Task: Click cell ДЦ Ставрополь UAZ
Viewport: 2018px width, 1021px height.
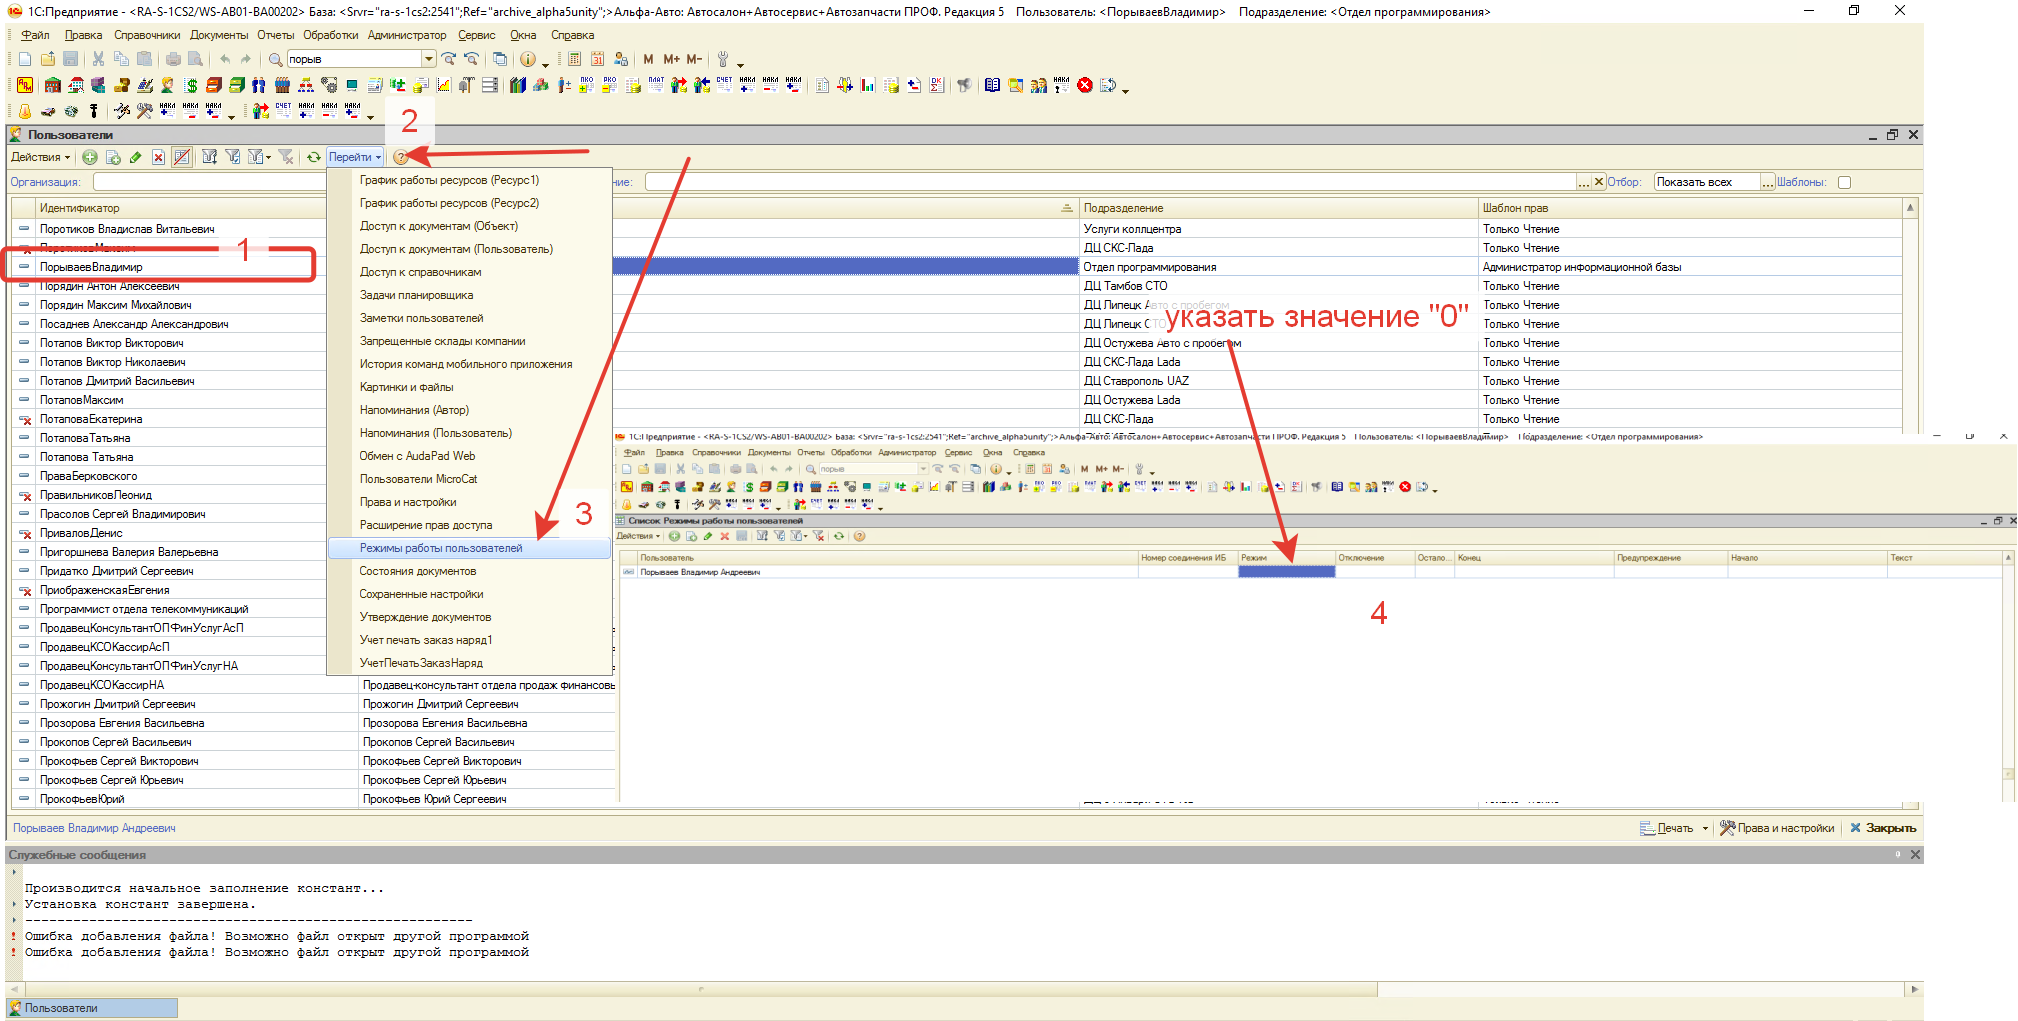Action: tap(1279, 381)
